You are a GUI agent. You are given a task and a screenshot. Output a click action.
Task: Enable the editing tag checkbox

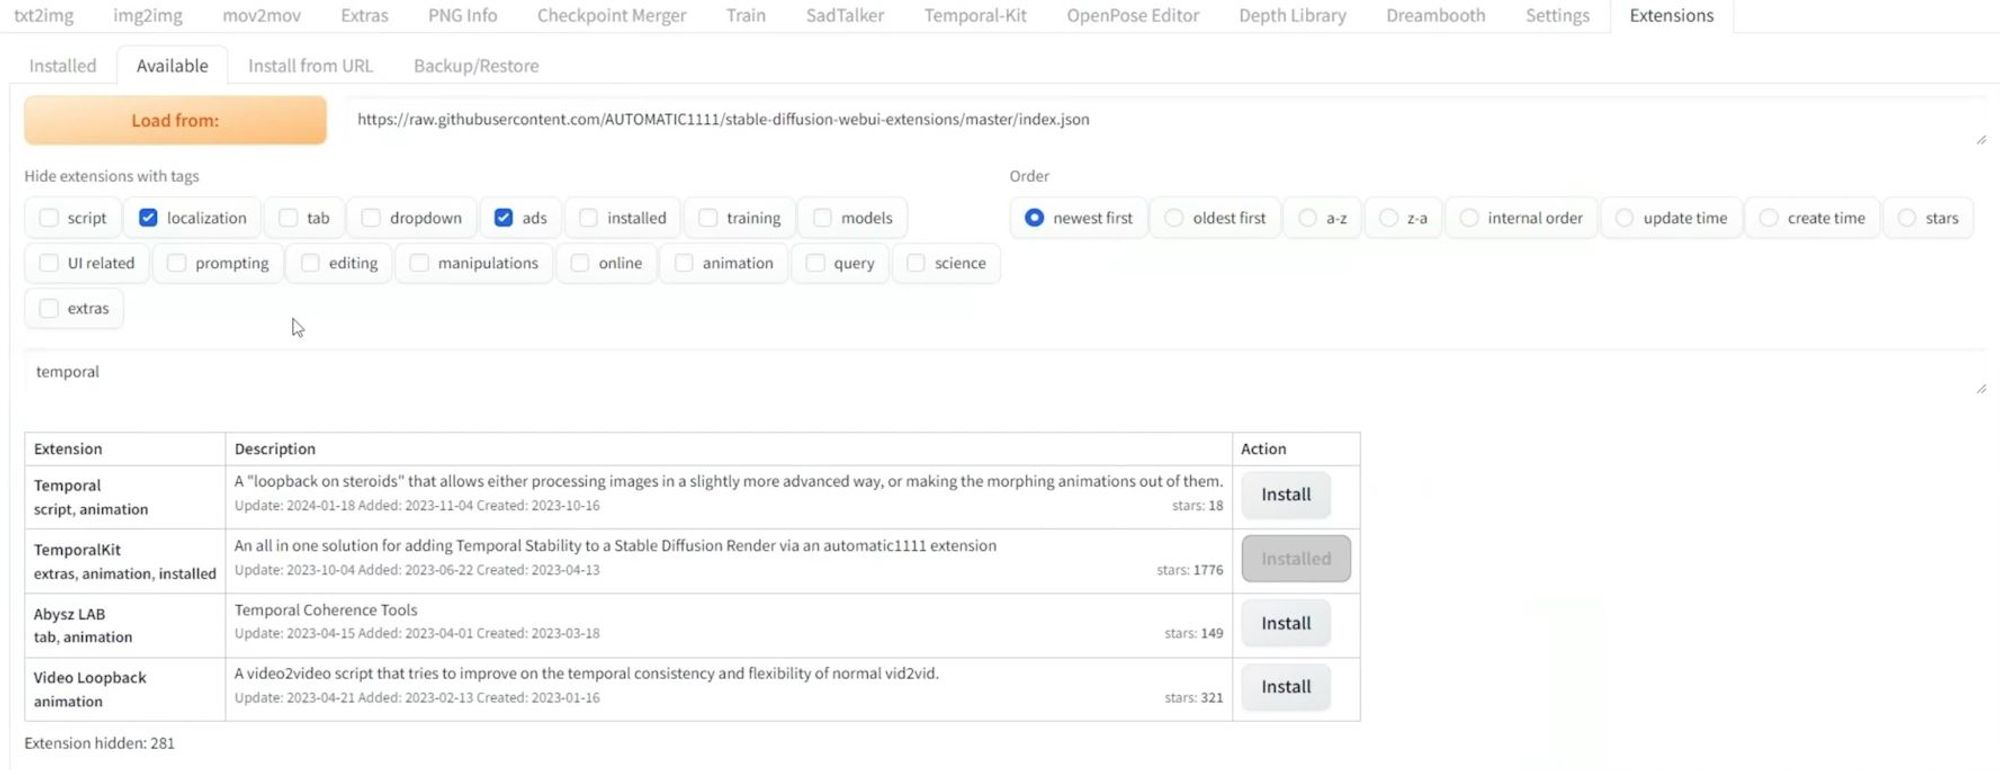click(x=310, y=263)
